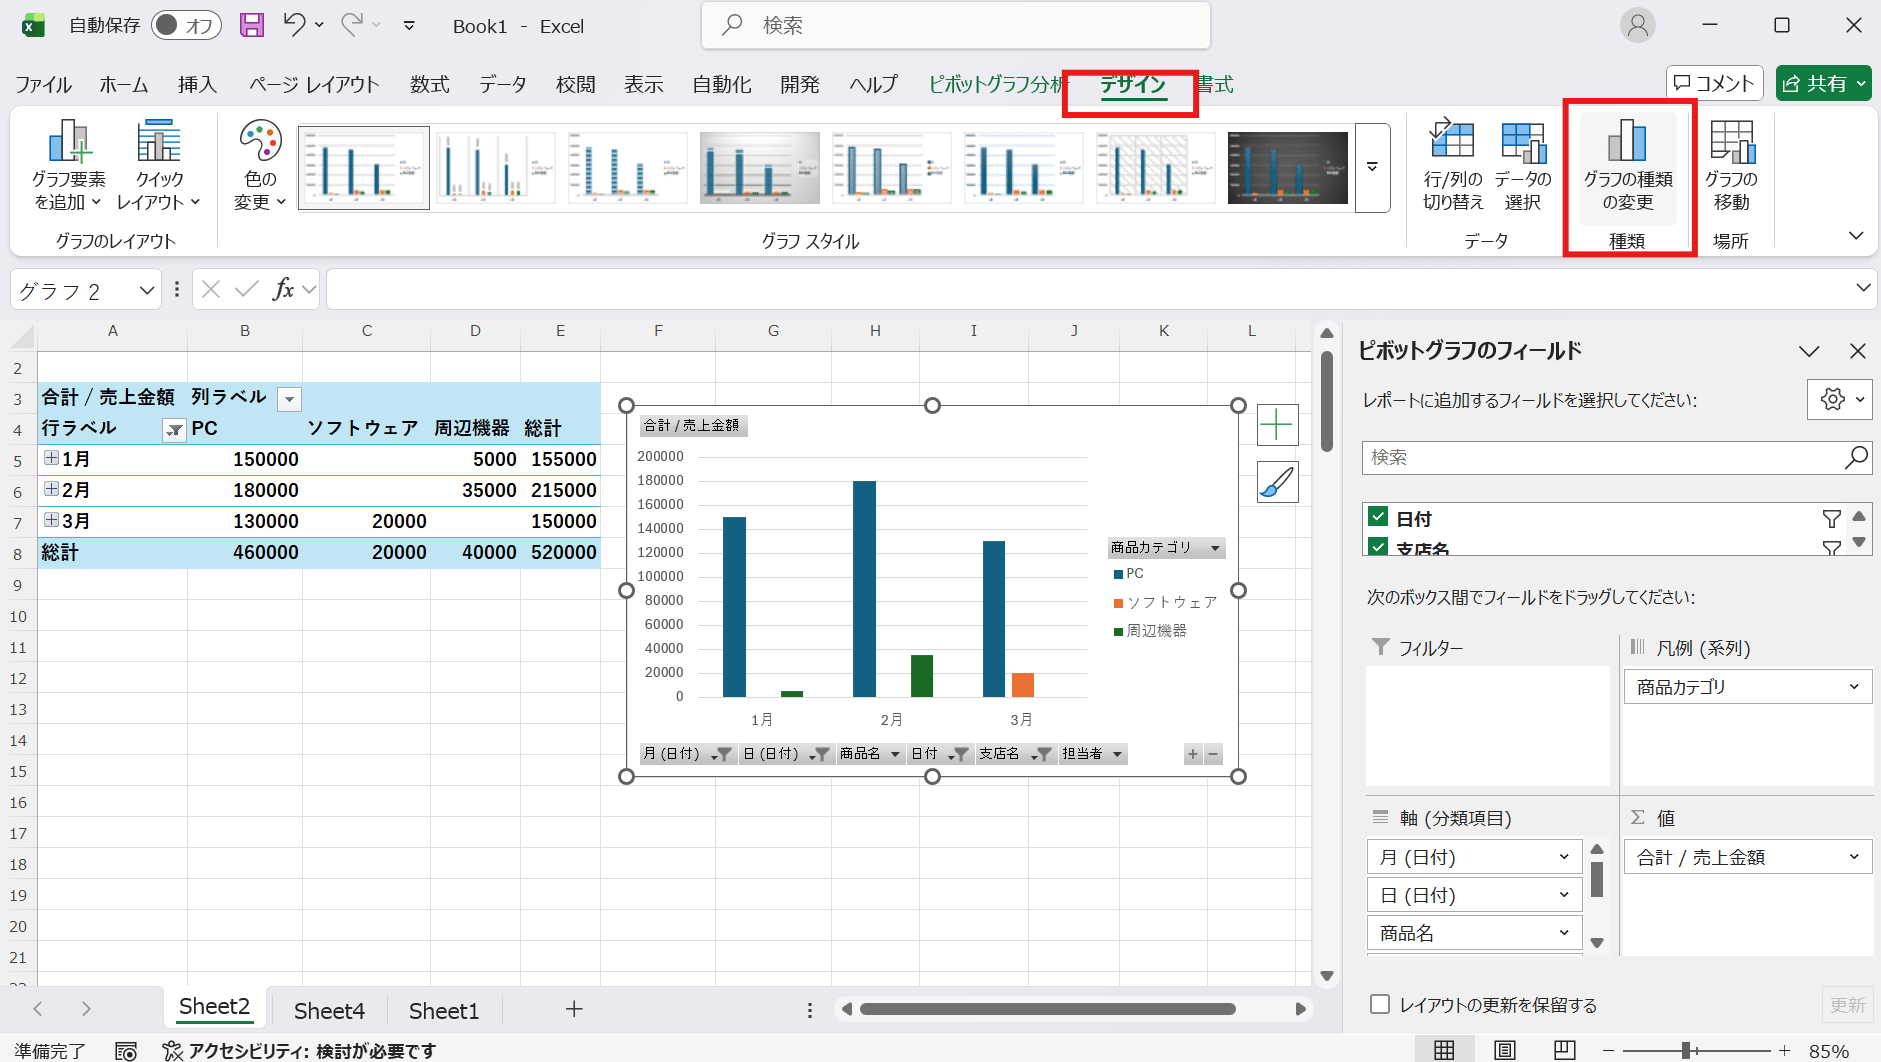
Task: Toggle the 自動保存 switch
Action: (x=186, y=25)
